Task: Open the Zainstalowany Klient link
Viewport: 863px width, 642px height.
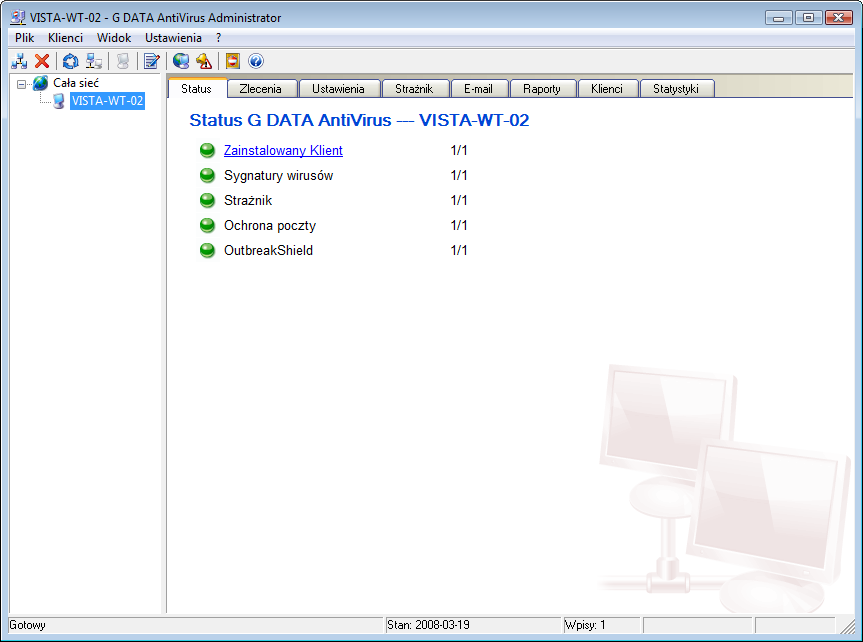Action: (x=283, y=150)
